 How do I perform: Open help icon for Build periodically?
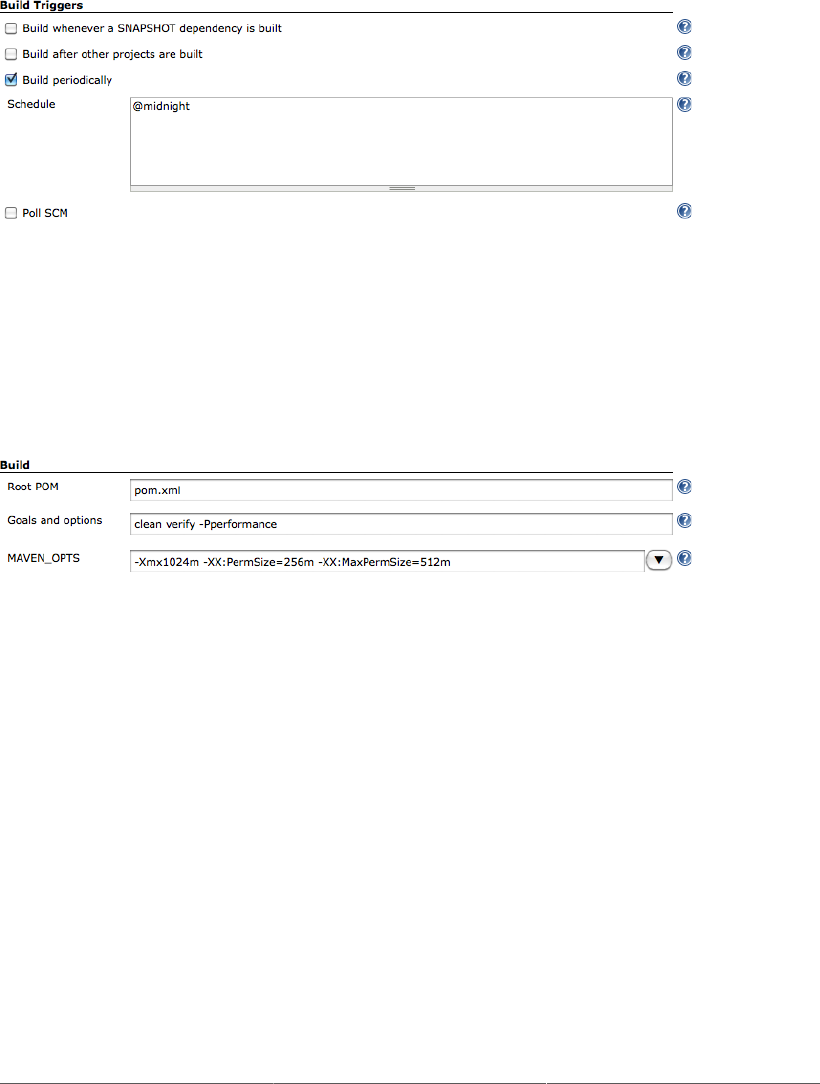pos(684,79)
